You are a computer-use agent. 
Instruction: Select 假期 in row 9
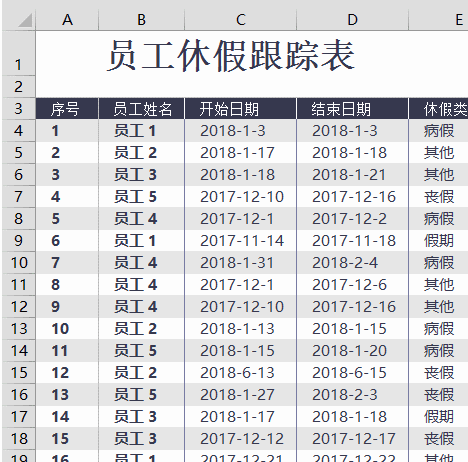(438, 241)
